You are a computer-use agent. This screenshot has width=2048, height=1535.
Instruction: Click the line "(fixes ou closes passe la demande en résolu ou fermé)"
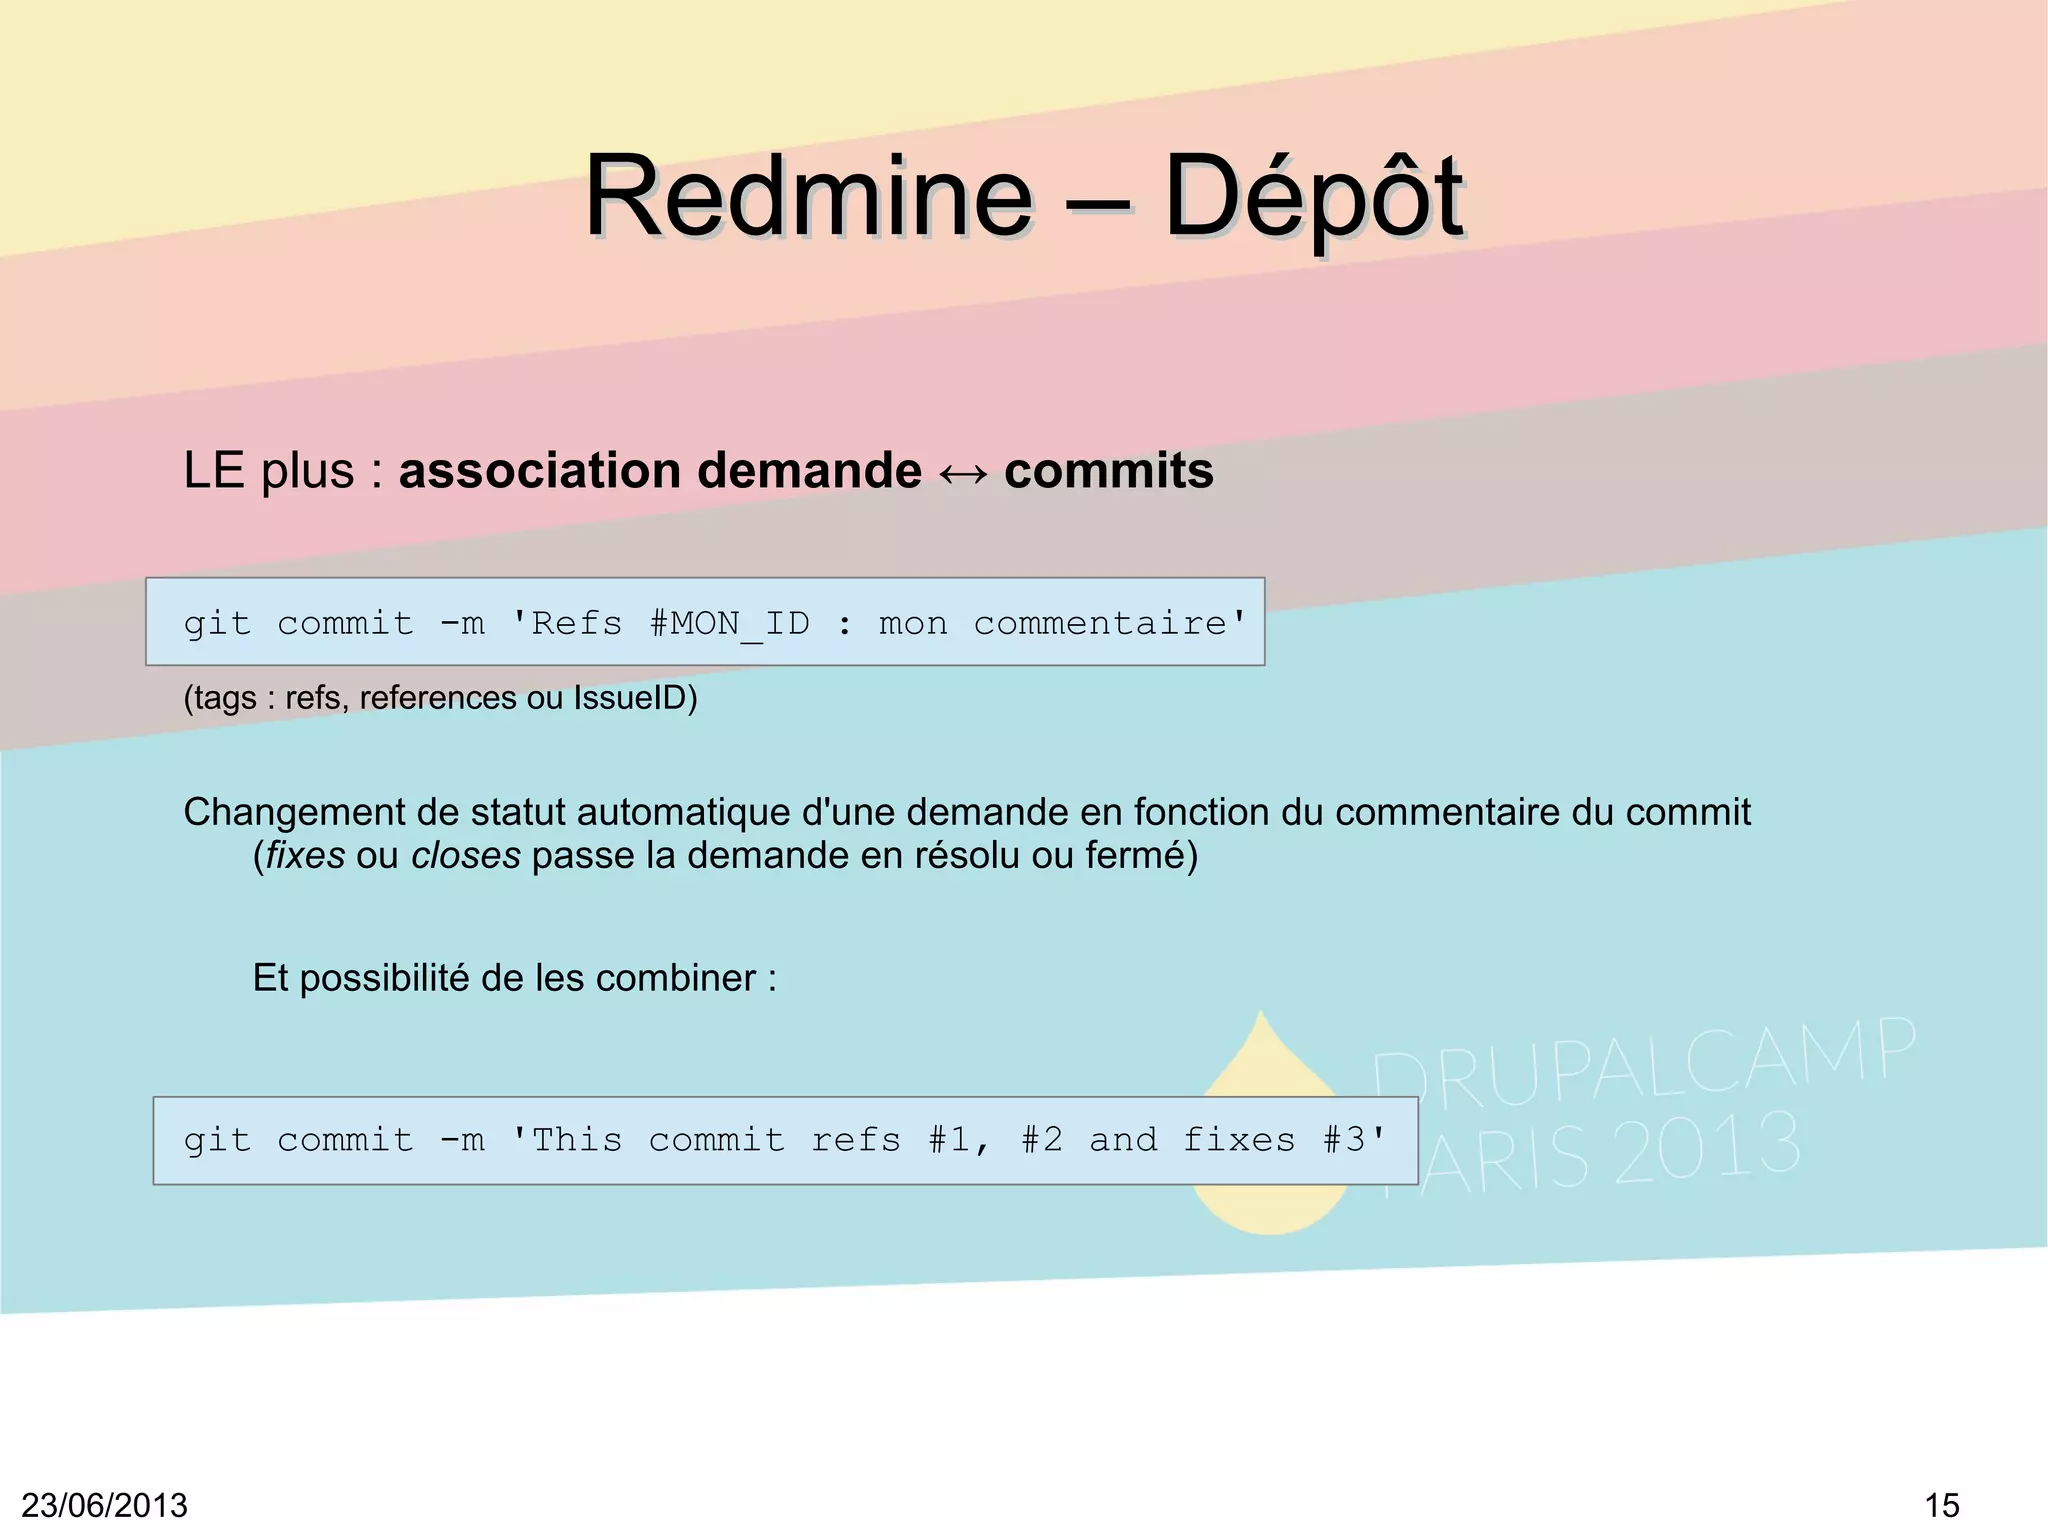725,856
